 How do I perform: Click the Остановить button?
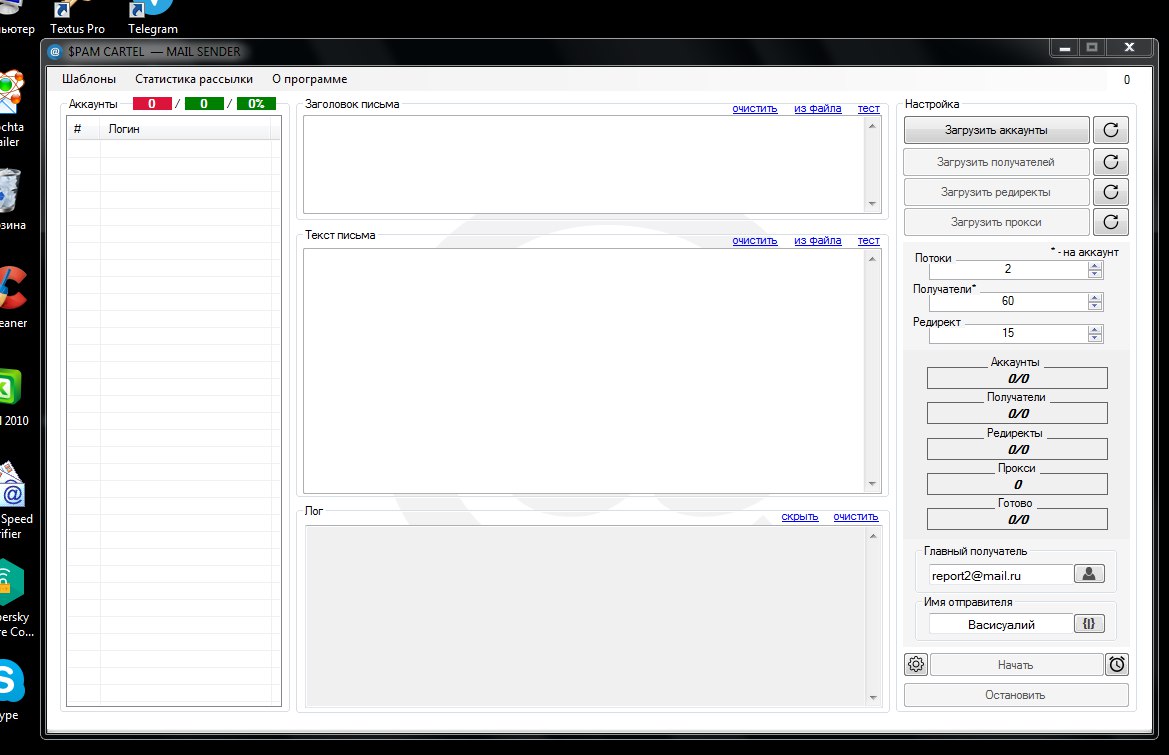coord(1015,695)
